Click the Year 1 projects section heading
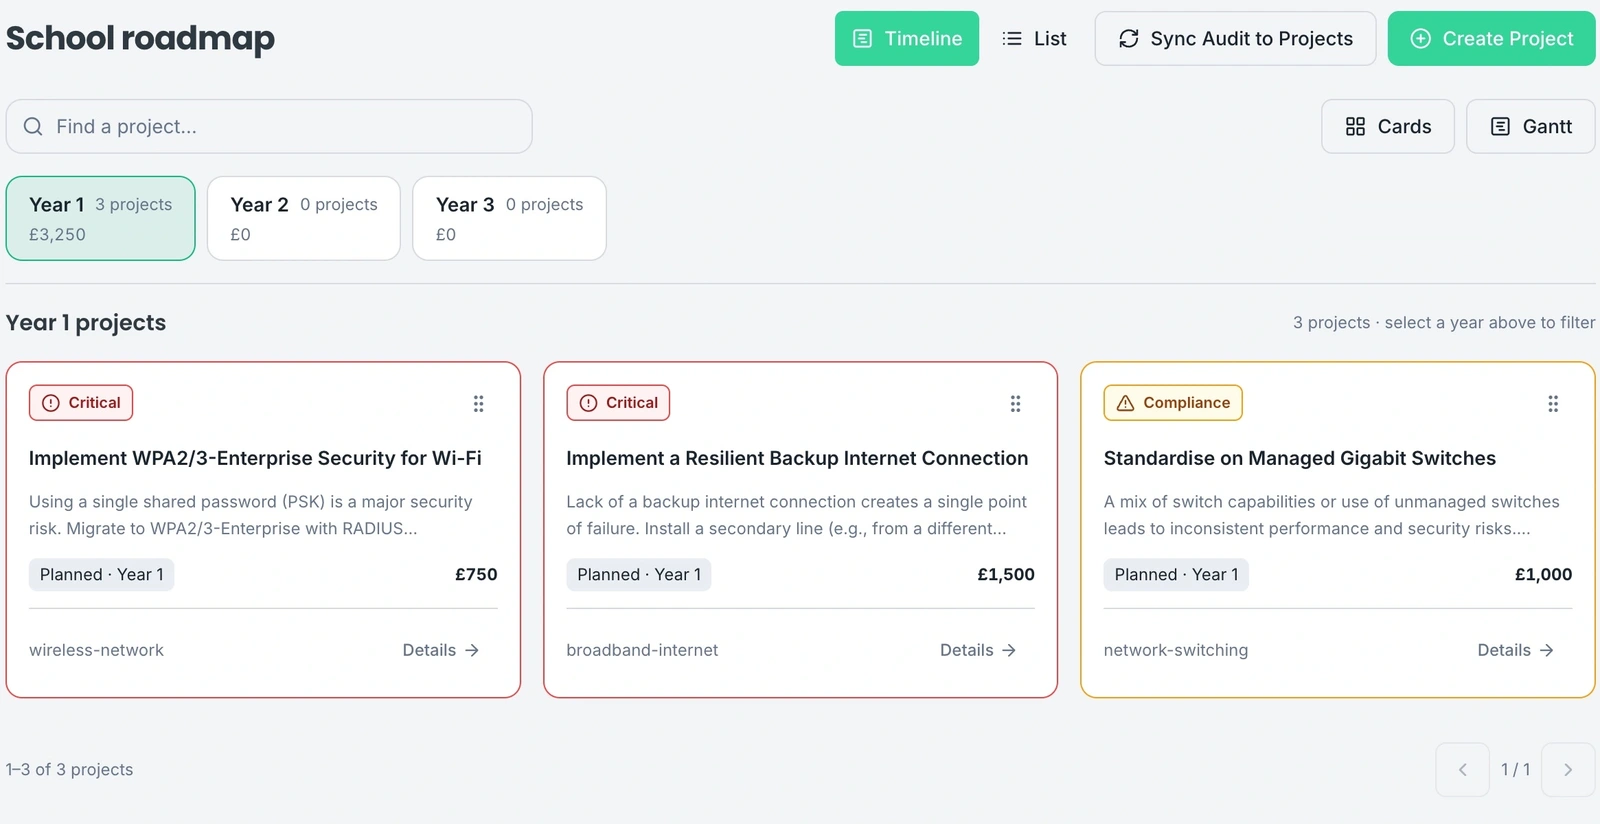Viewport: 1600px width, 824px height. coord(86,323)
